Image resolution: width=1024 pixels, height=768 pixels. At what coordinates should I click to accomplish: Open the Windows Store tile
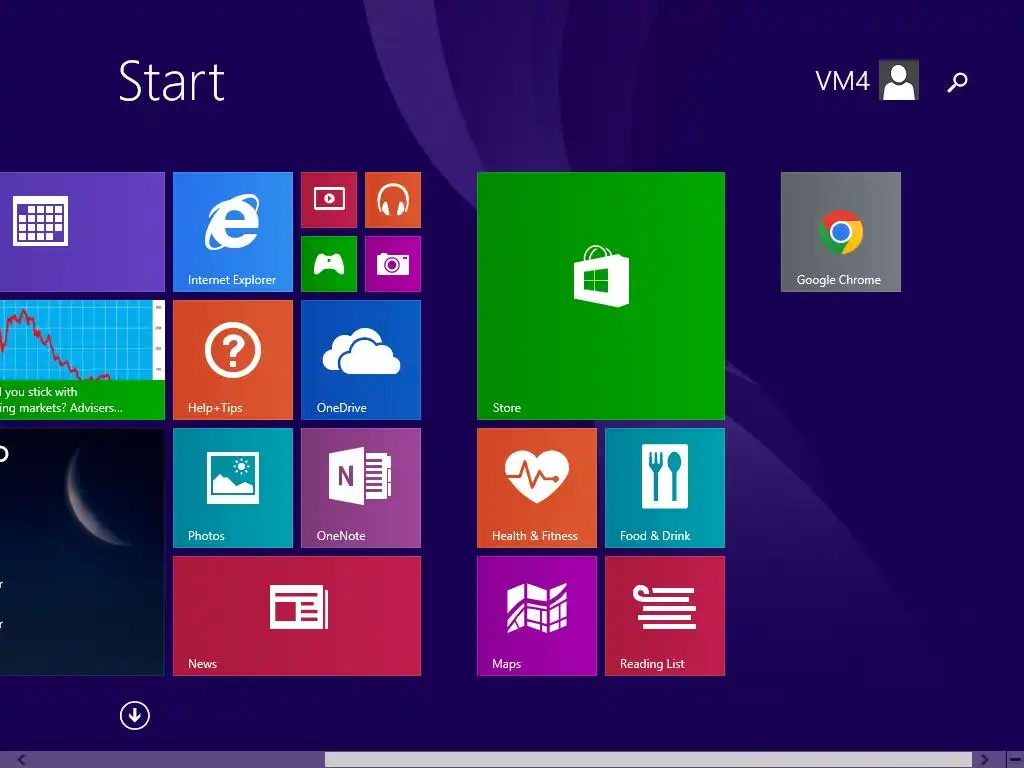(x=601, y=296)
